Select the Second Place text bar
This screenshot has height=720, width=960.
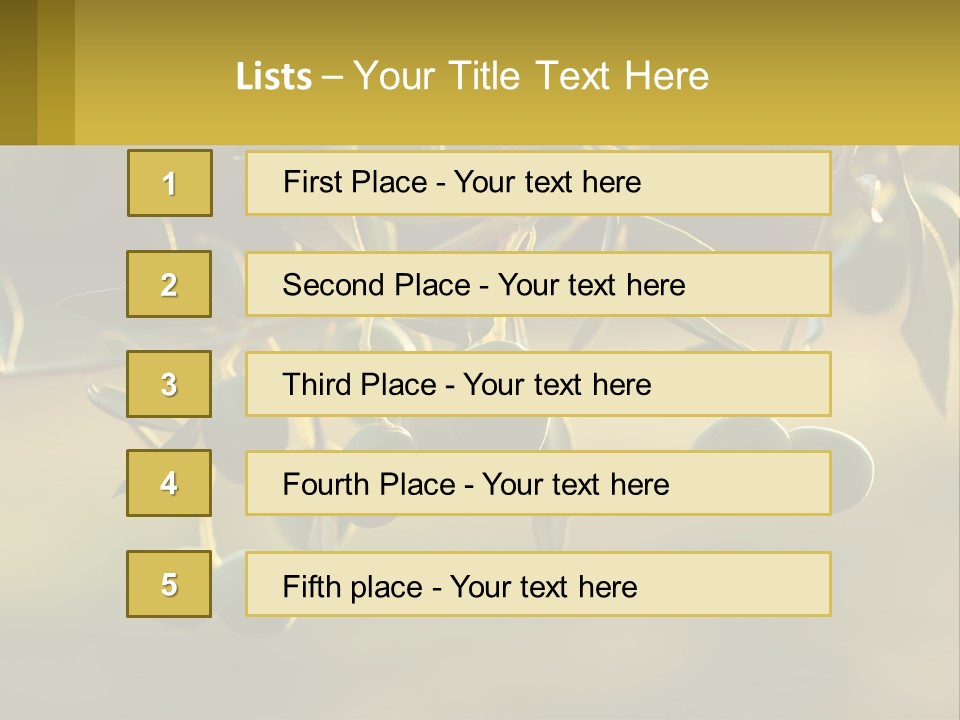pyautogui.click(x=538, y=284)
